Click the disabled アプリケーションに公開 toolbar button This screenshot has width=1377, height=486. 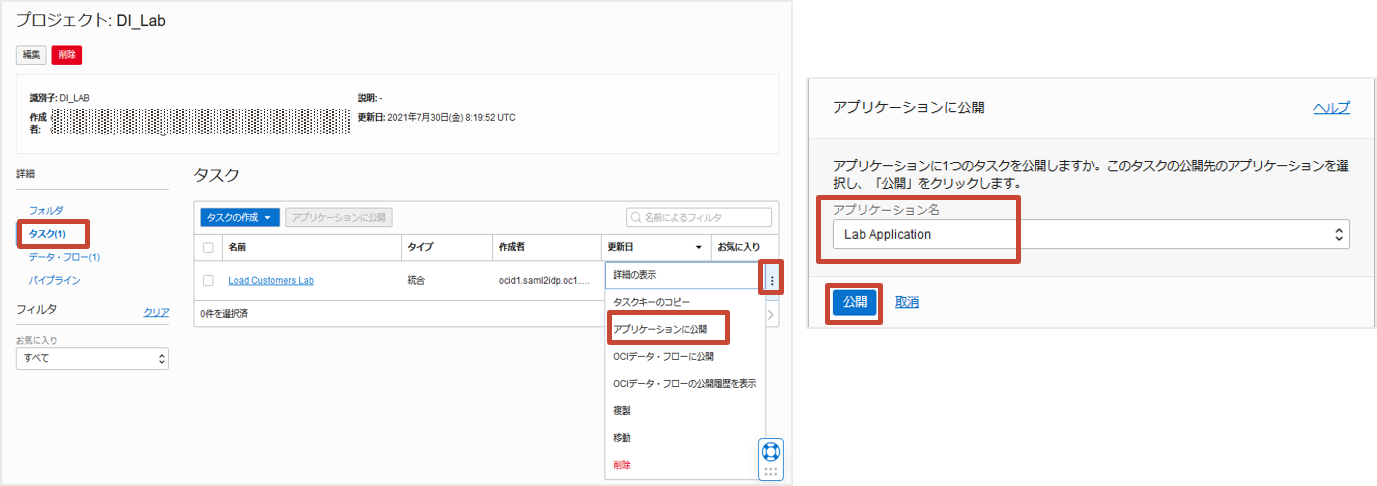point(339,217)
